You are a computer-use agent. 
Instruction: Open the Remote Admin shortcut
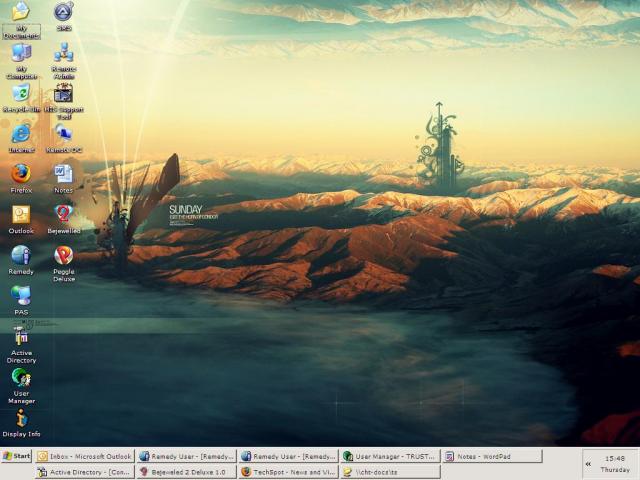coord(64,61)
